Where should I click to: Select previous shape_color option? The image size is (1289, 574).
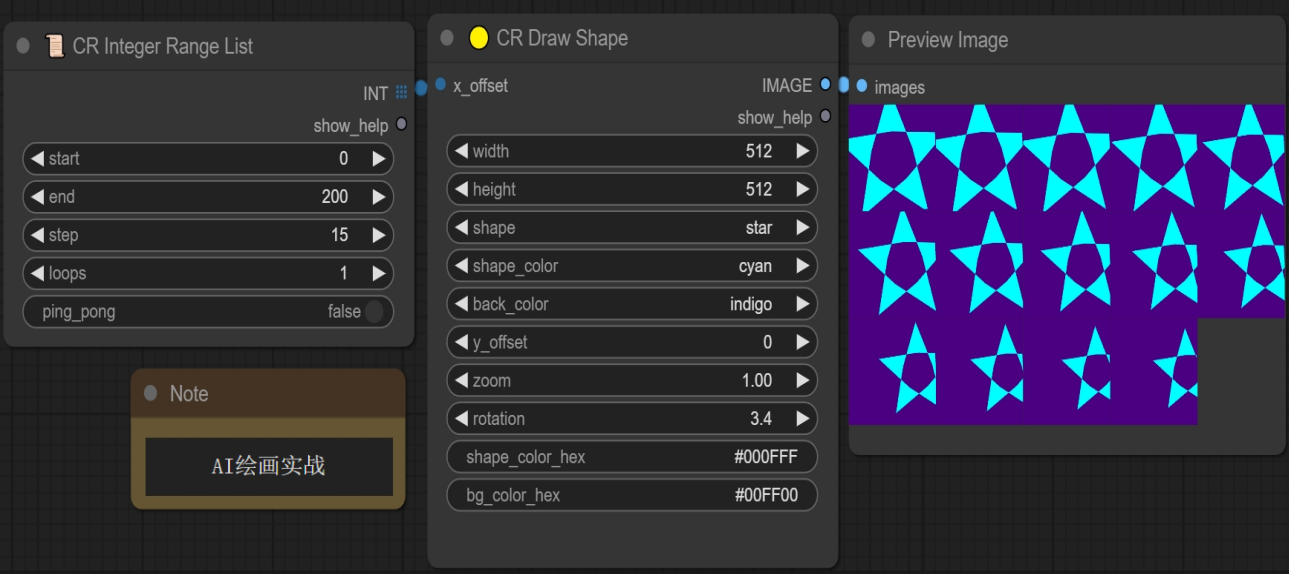[462, 266]
